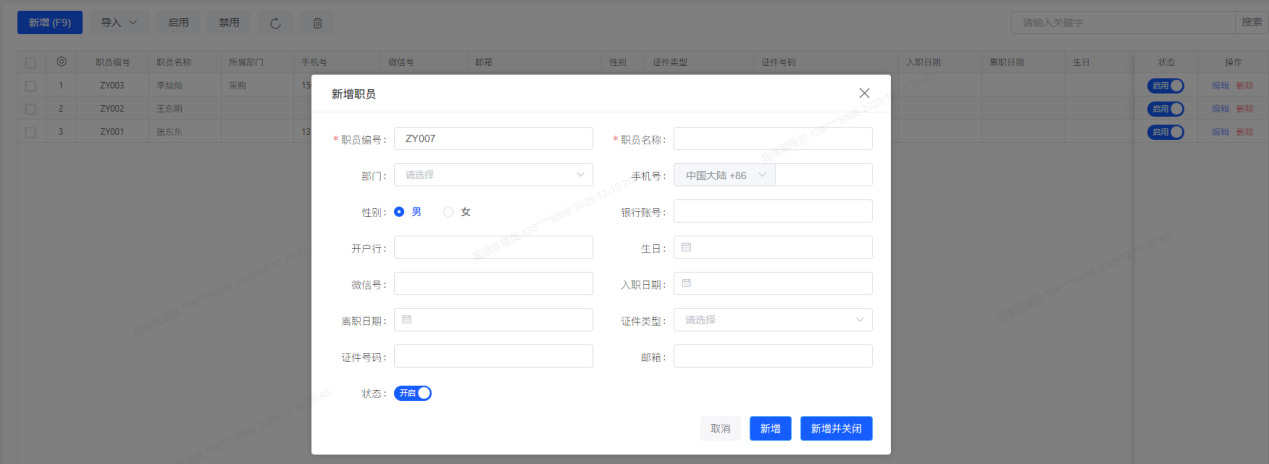Screen dimensions: 1269x464
Task: Click the 职员名称 input field
Action: pos(772,139)
